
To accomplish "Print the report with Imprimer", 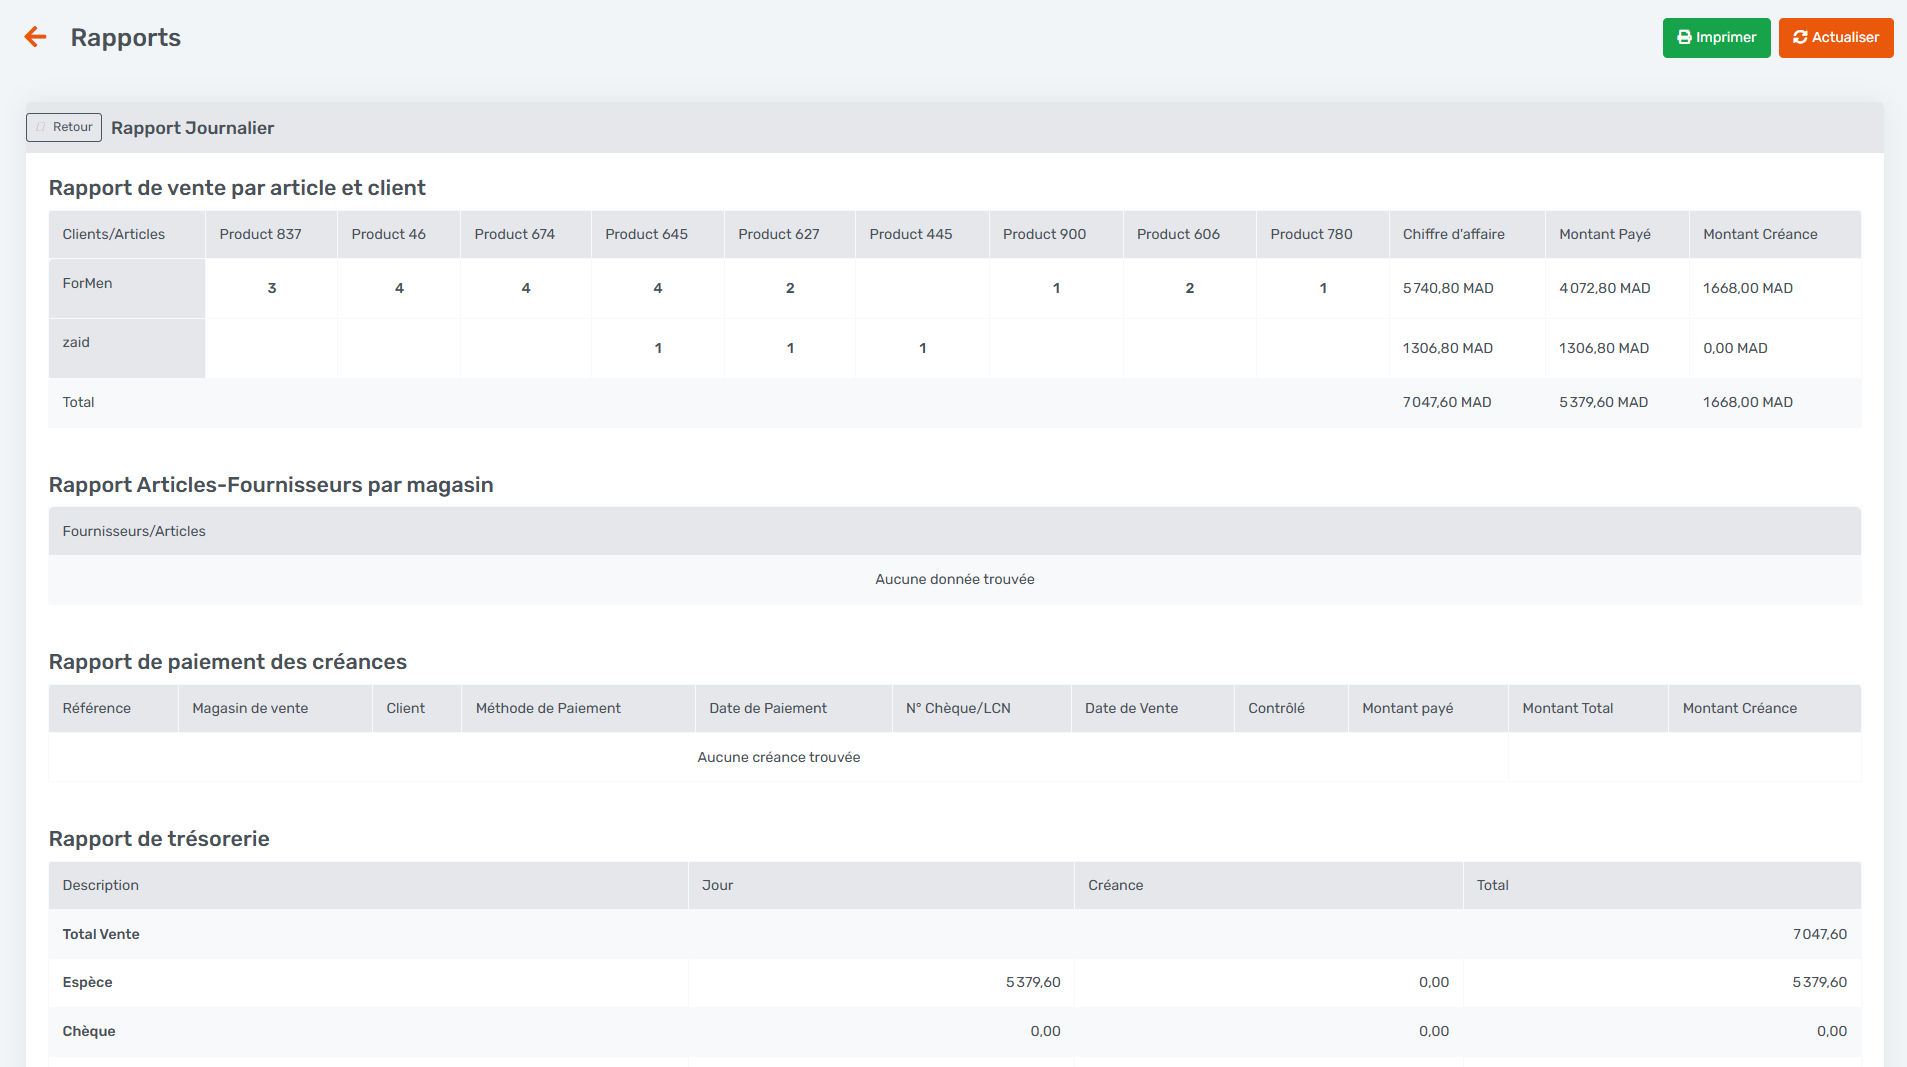I will [1716, 38].
